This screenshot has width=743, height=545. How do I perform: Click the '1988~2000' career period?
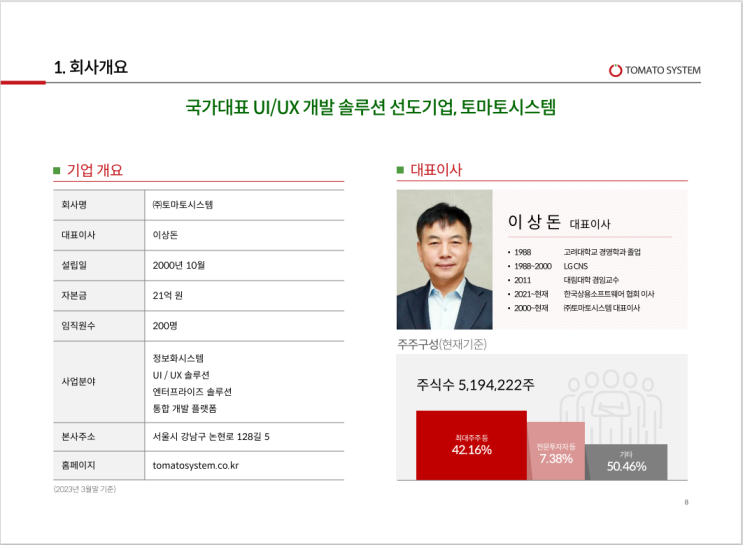pyautogui.click(x=533, y=266)
